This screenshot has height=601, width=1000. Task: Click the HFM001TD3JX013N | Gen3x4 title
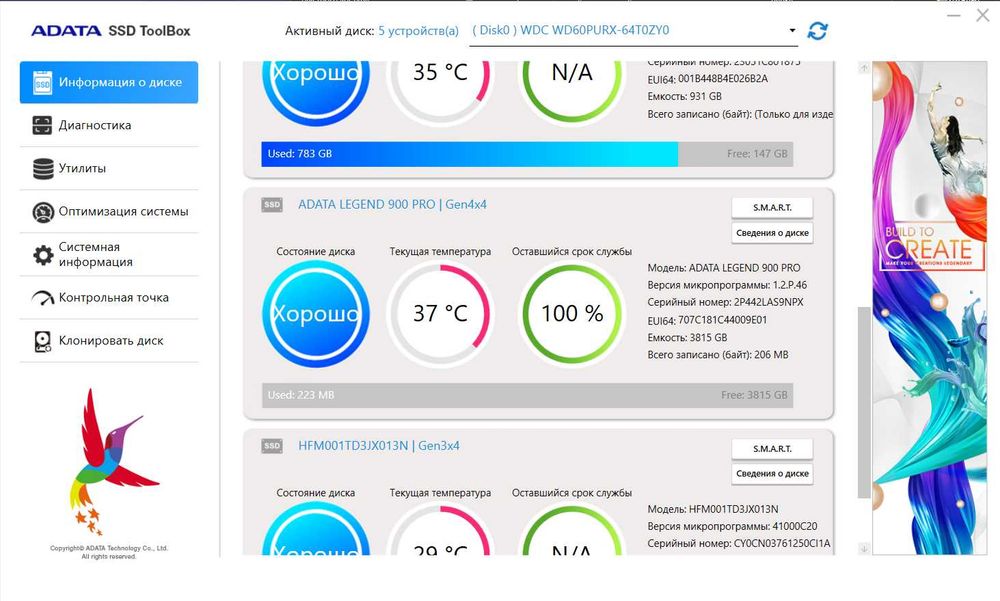(379, 446)
